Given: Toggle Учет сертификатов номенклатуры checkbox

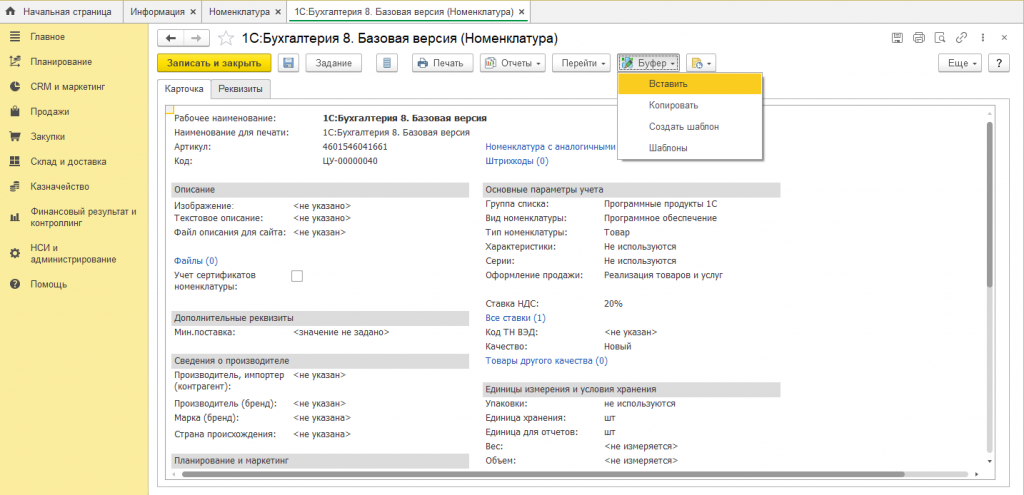Looking at the screenshot, I should click(x=297, y=276).
